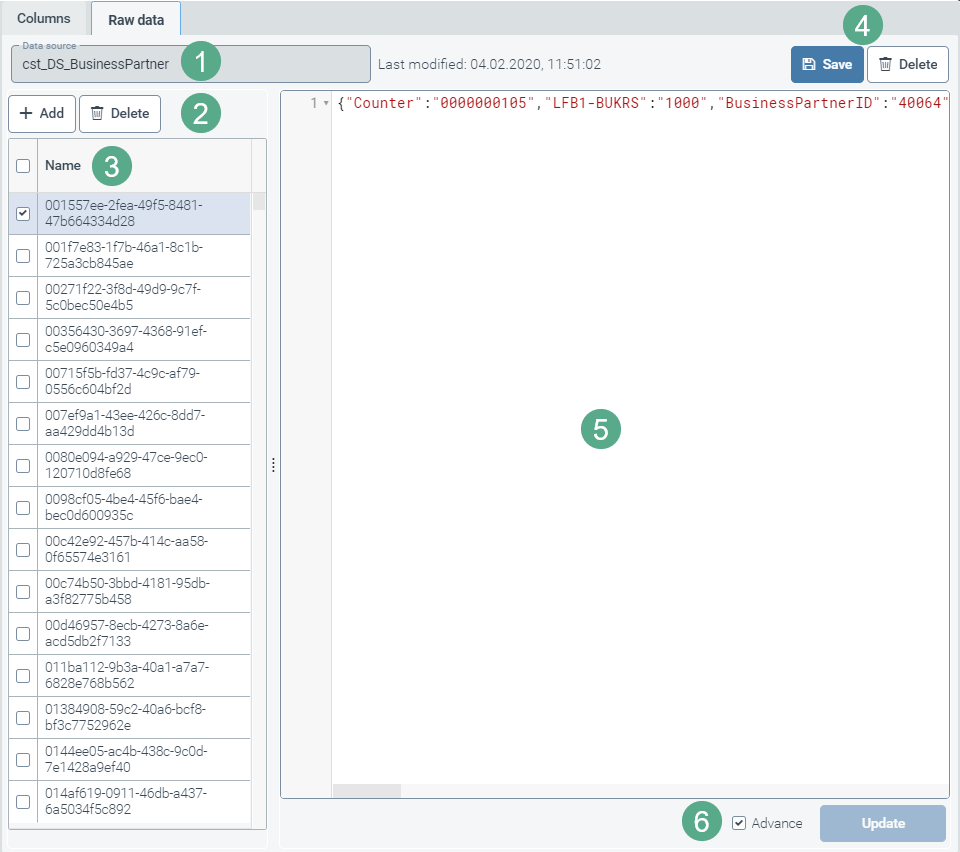Toggle the select-all checkbox in Name header
Screen dimensions: 960x852
click(x=23, y=166)
